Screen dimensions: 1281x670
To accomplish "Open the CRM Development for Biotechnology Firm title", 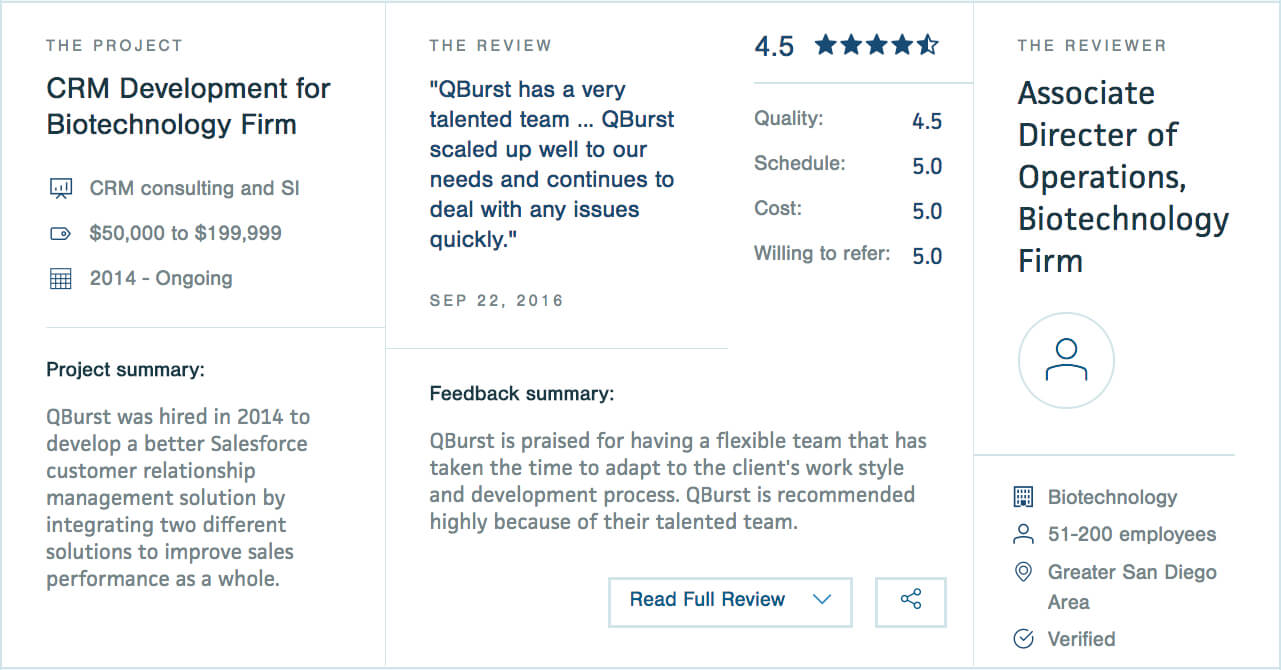I will point(188,106).
